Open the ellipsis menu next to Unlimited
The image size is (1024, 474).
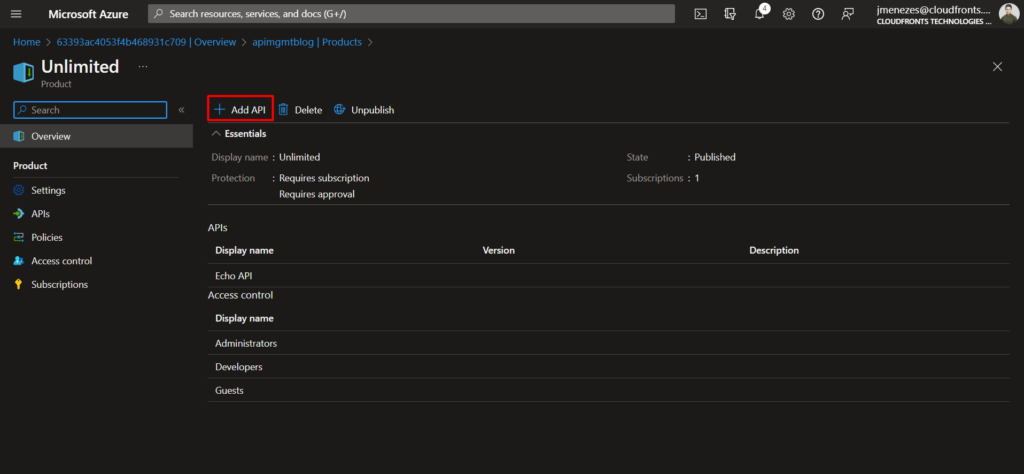click(x=143, y=67)
